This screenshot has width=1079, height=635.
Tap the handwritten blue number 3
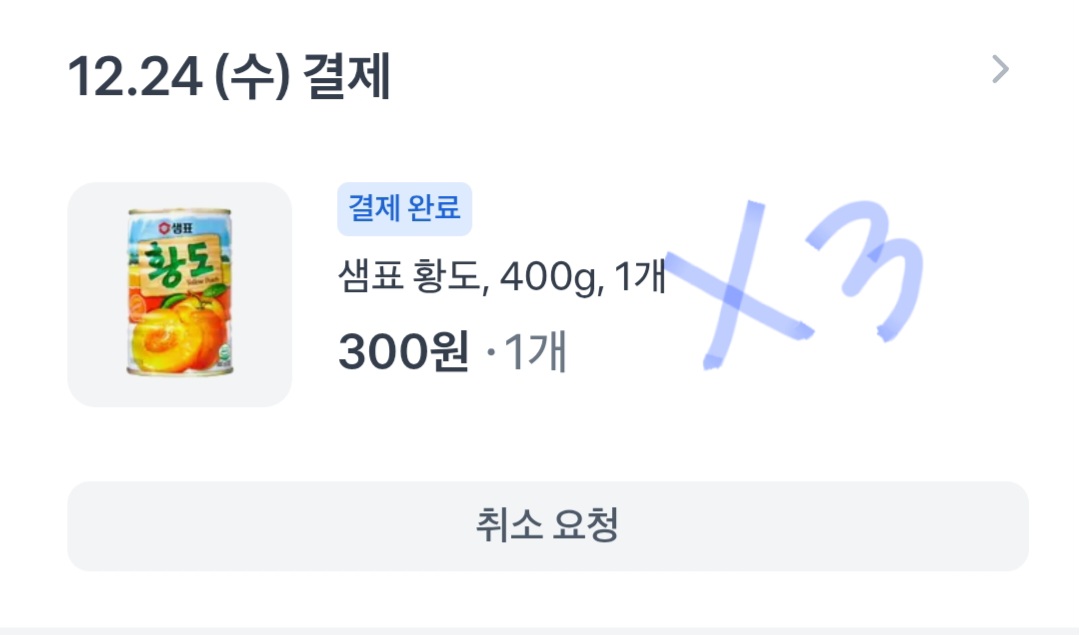click(868, 270)
